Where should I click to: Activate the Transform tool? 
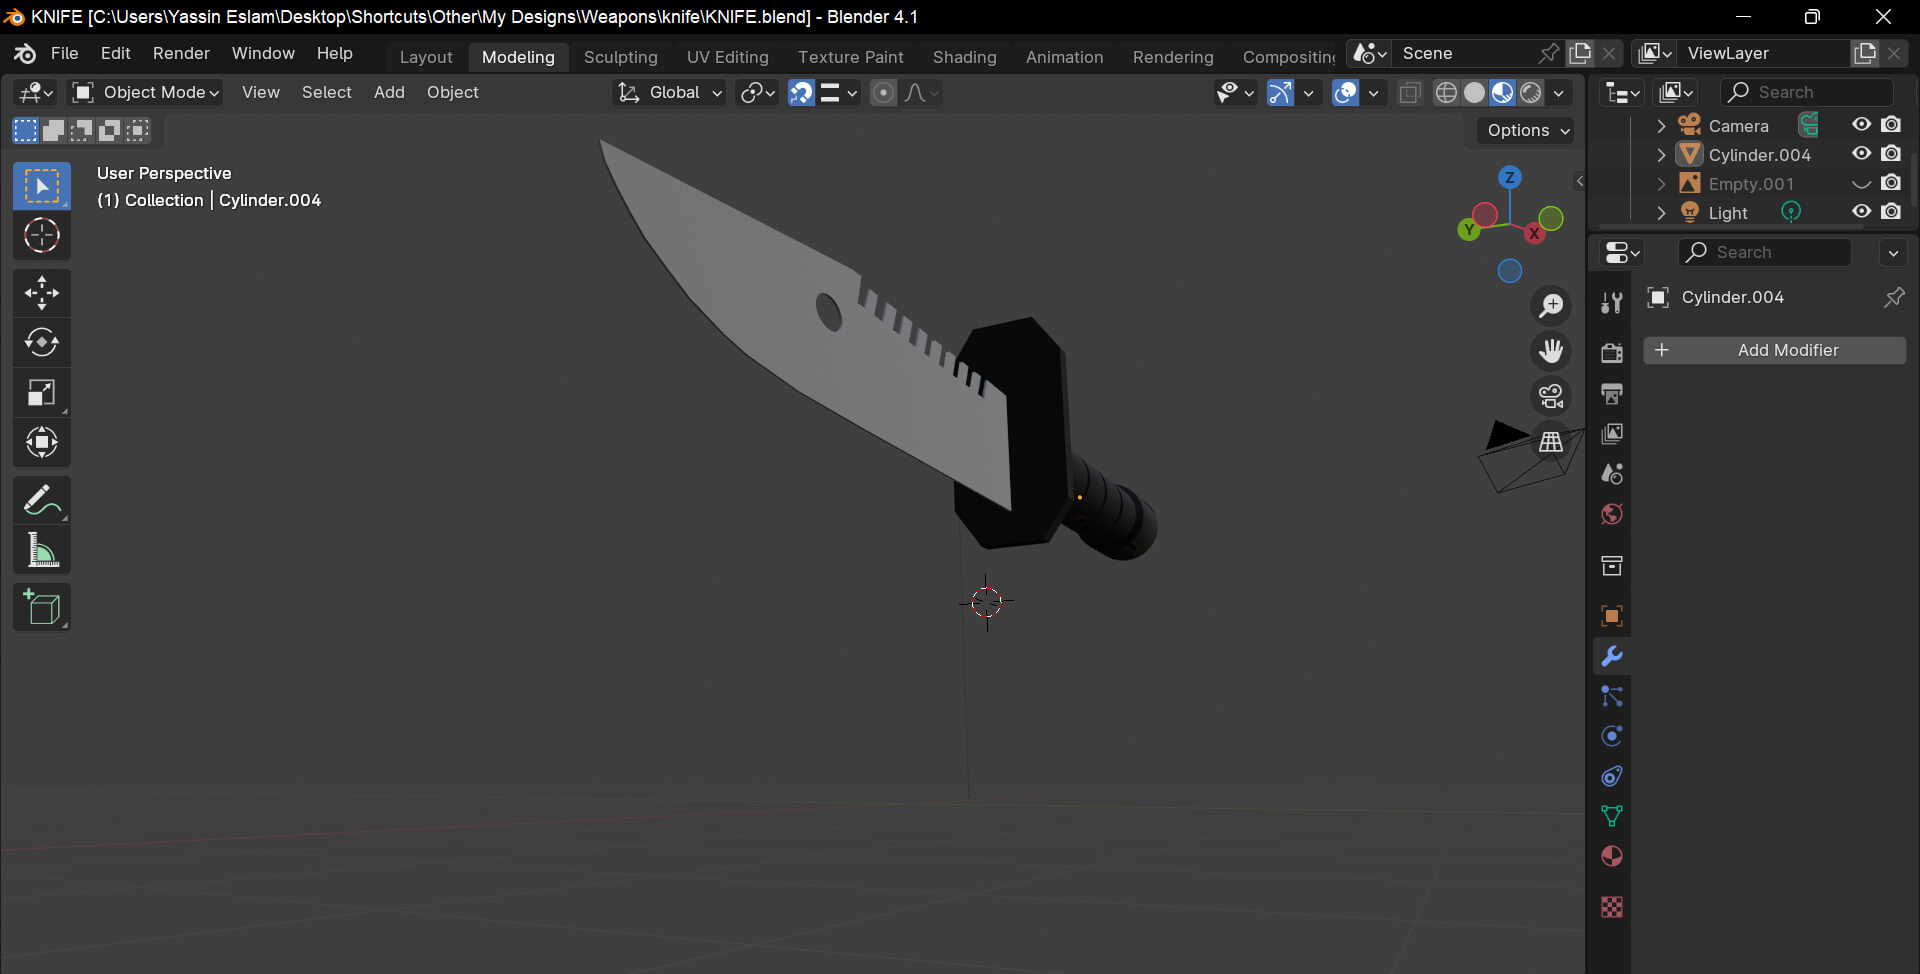[x=41, y=442]
